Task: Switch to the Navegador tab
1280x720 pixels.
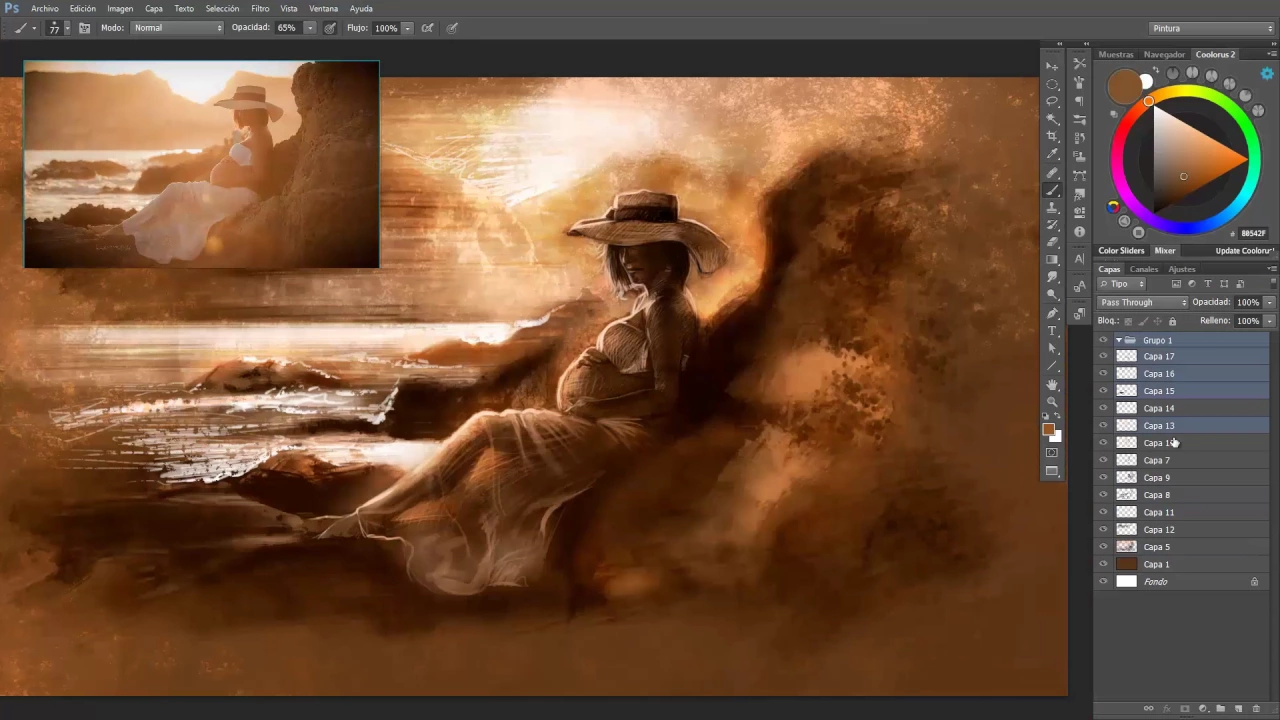Action: pos(1164,55)
